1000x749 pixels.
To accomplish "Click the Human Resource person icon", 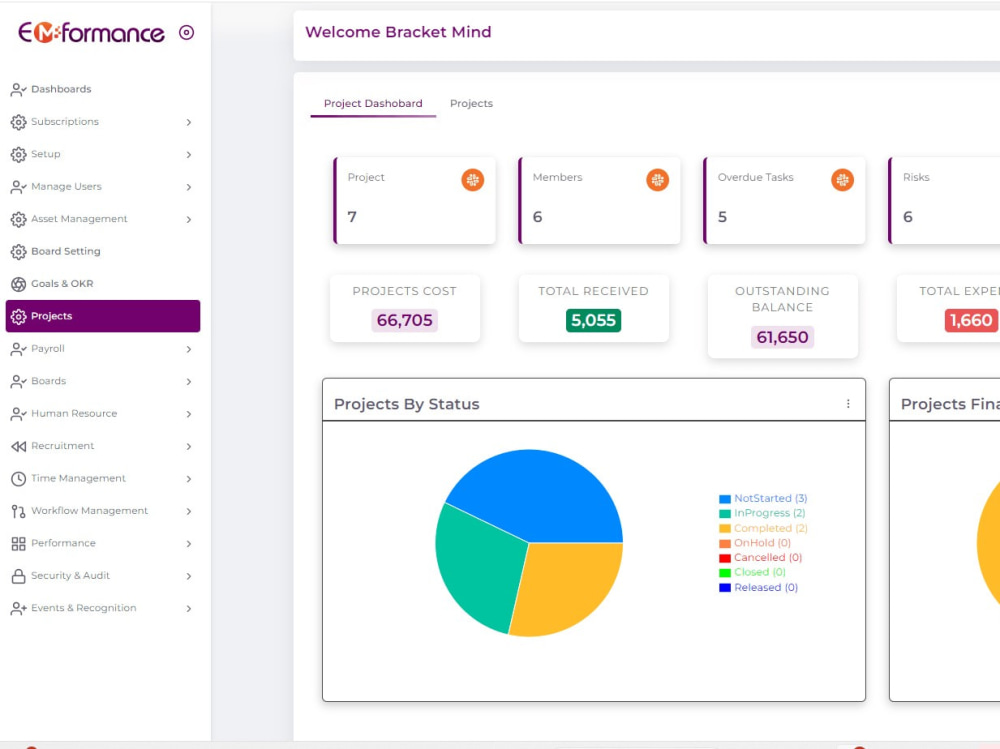I will click(x=18, y=414).
